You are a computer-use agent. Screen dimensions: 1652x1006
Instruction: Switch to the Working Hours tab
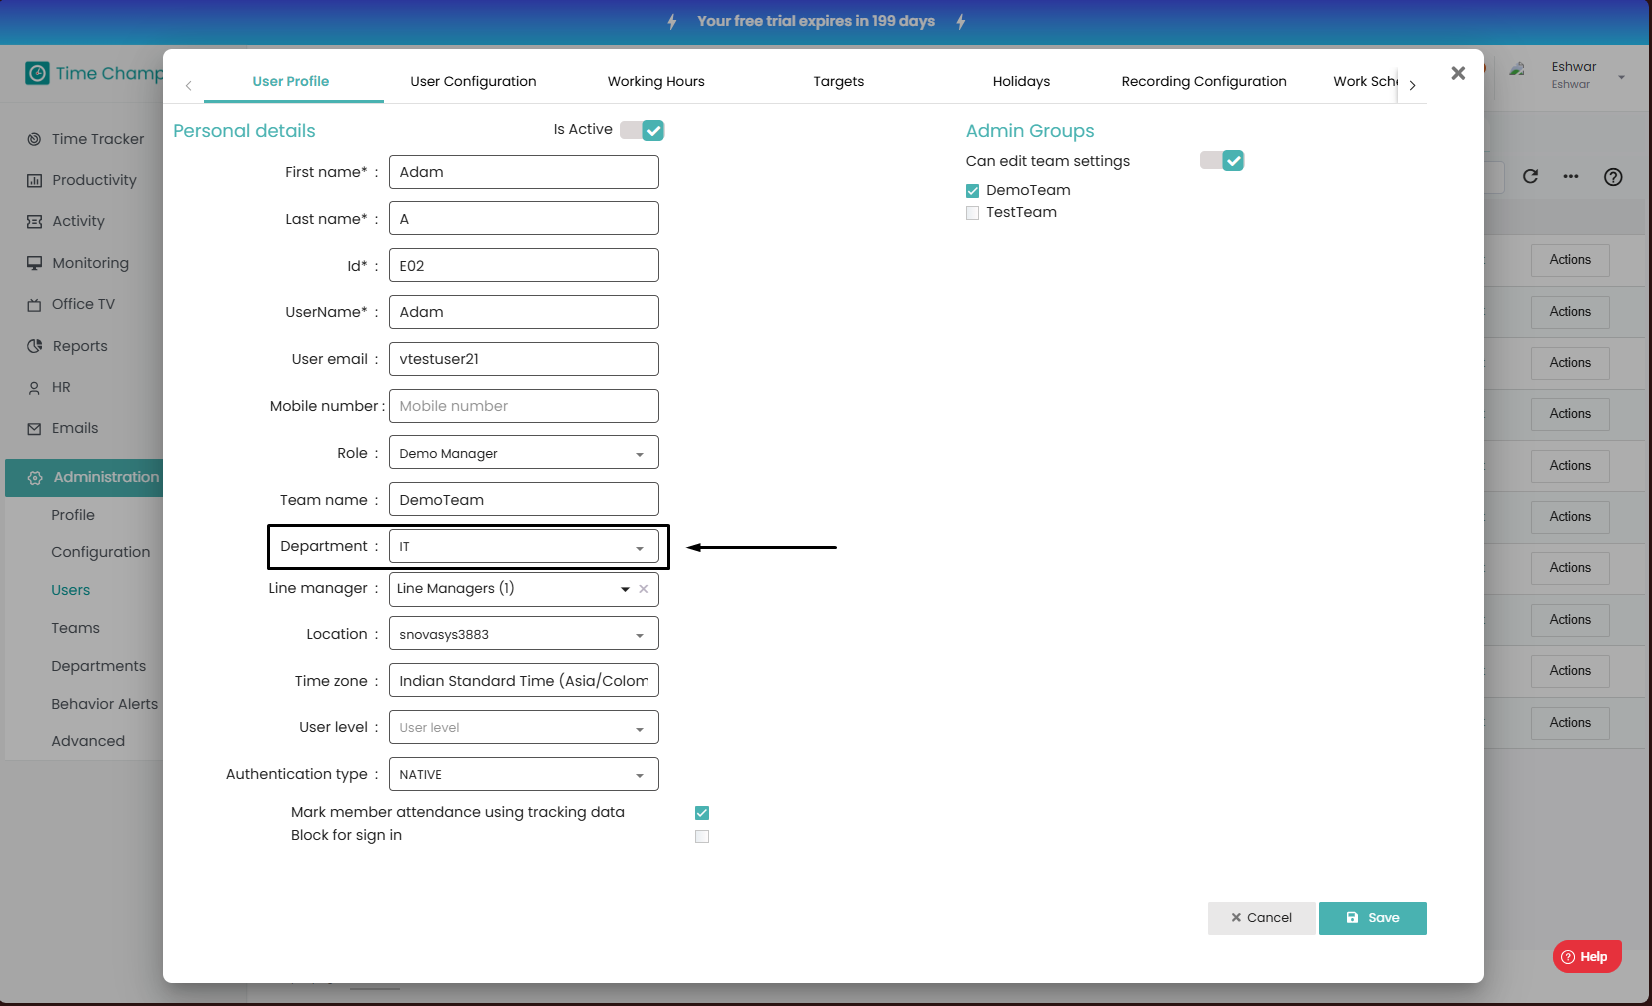pyautogui.click(x=656, y=82)
